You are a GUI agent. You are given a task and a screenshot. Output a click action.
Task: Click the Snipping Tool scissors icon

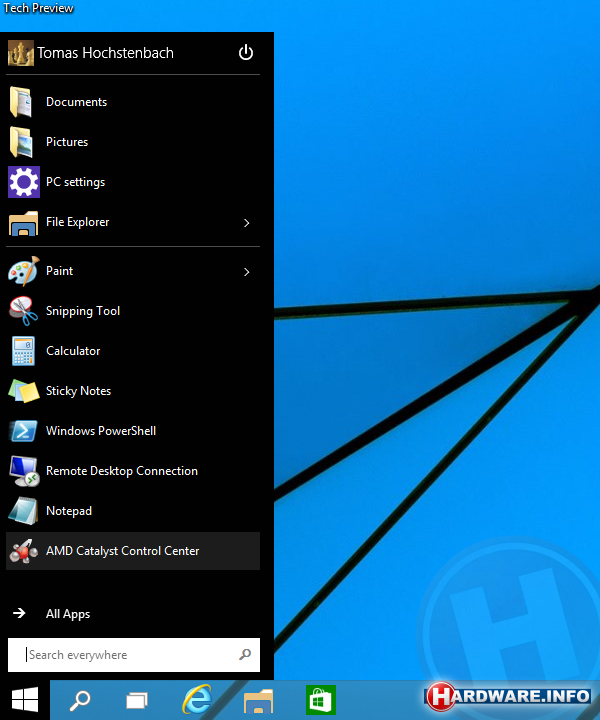[x=23, y=311]
